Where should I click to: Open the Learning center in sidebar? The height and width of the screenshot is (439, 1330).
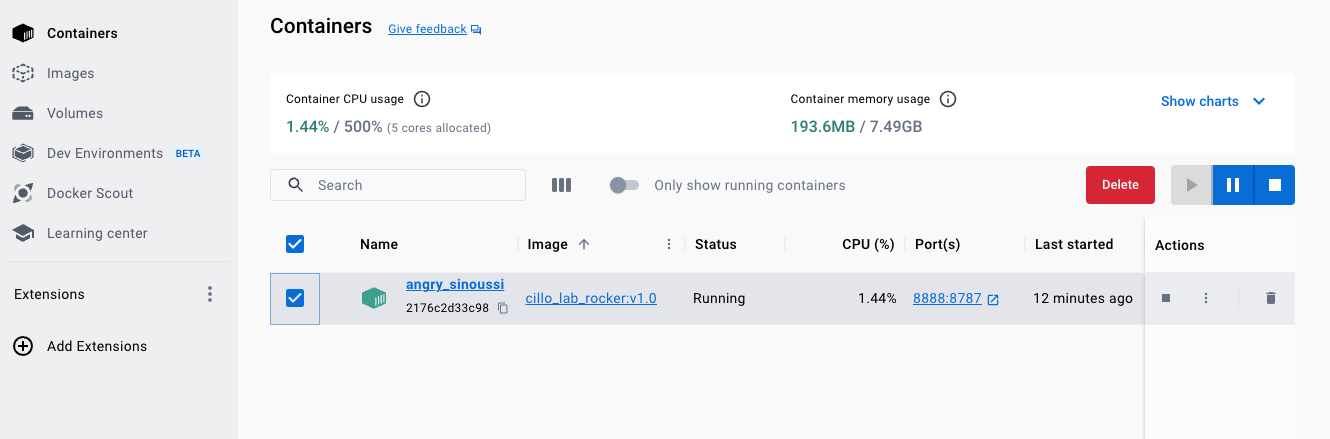click(x=97, y=233)
